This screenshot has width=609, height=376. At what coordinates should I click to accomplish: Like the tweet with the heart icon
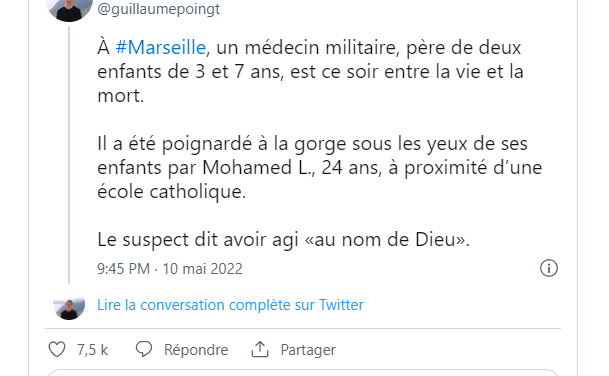pyautogui.click(x=57, y=350)
